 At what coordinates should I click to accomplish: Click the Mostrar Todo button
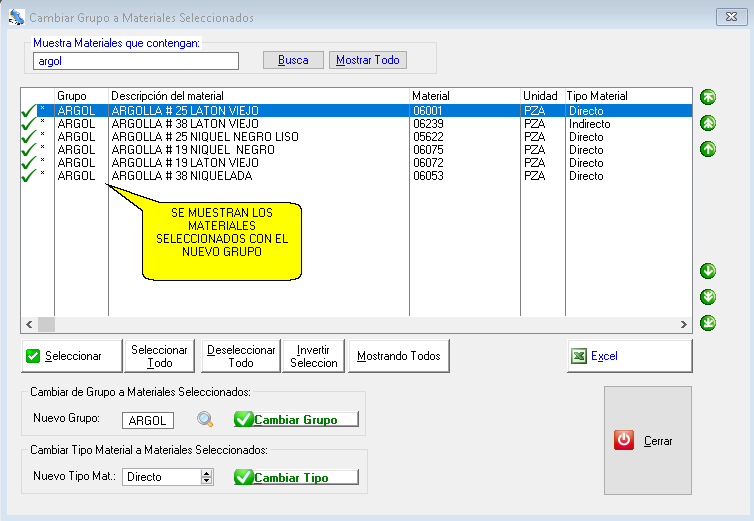tap(368, 60)
